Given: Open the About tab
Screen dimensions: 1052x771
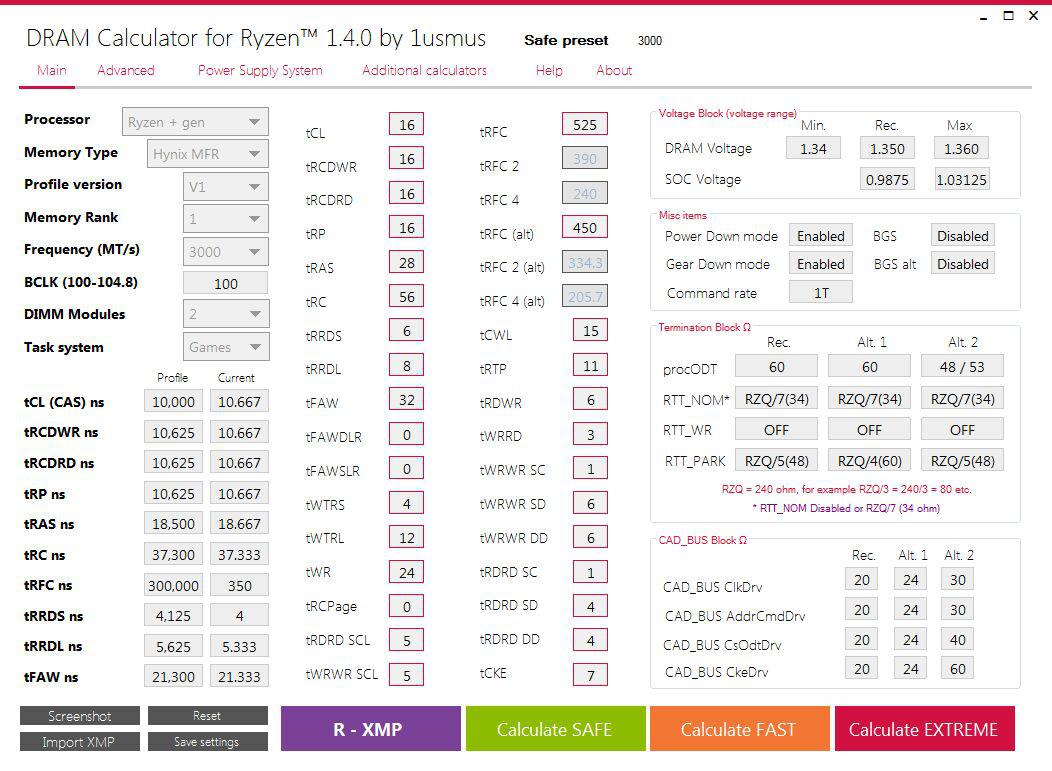Looking at the screenshot, I should pos(614,70).
